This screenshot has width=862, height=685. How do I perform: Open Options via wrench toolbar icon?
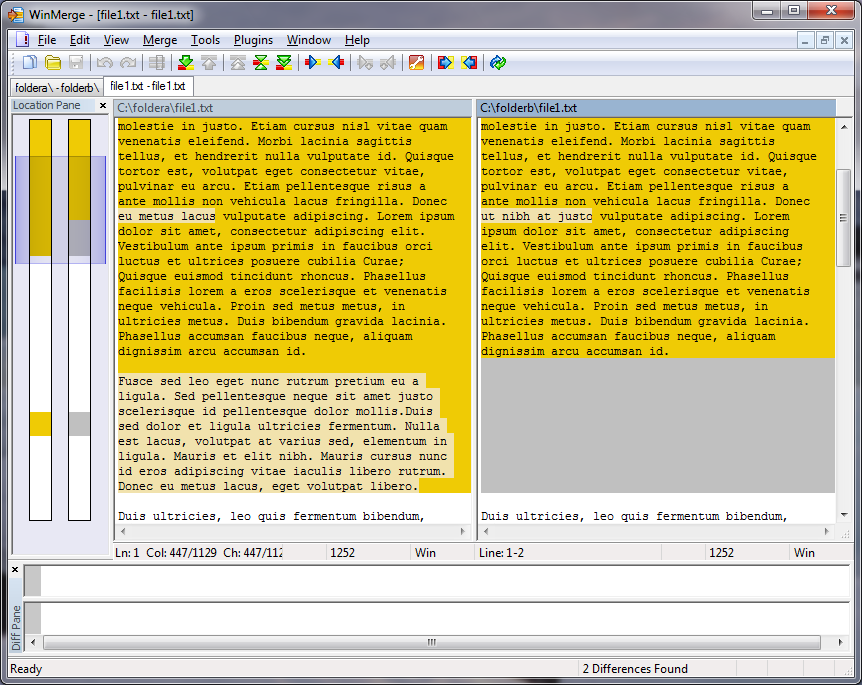[416, 63]
